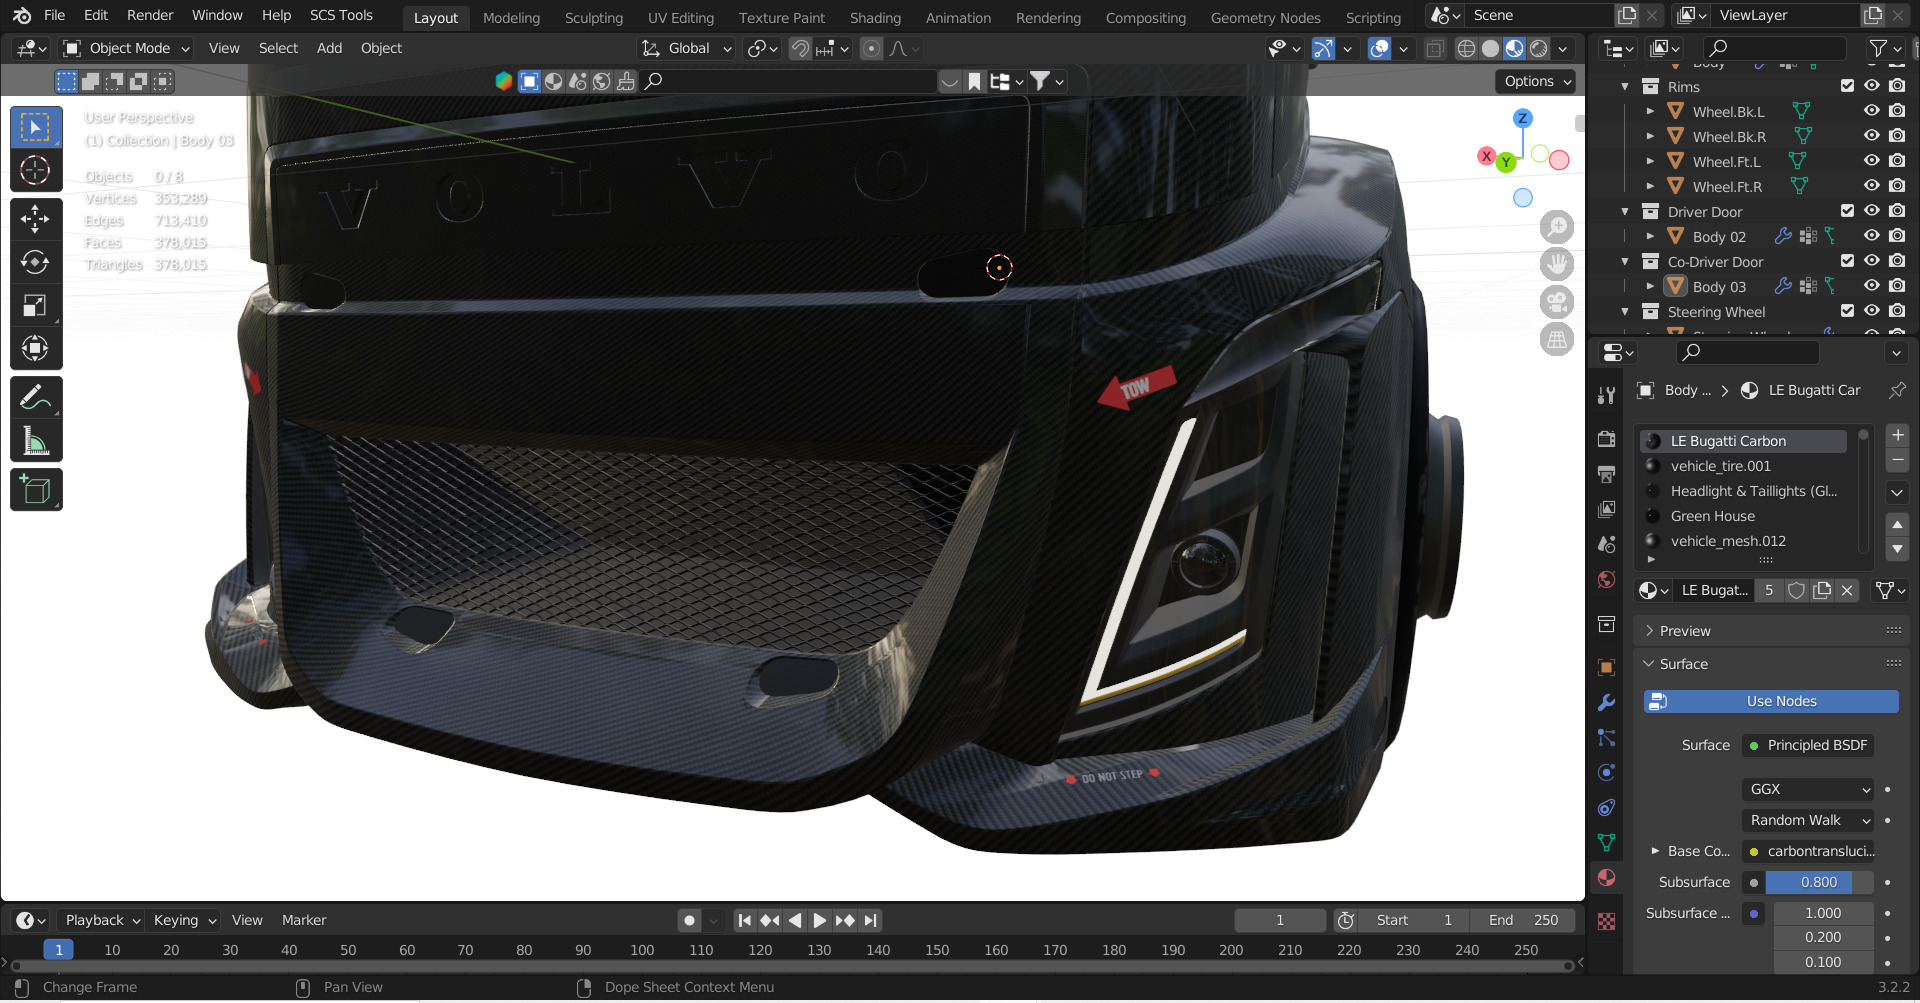Select the Move tool
This screenshot has height=1003, width=1920.
(x=36, y=219)
